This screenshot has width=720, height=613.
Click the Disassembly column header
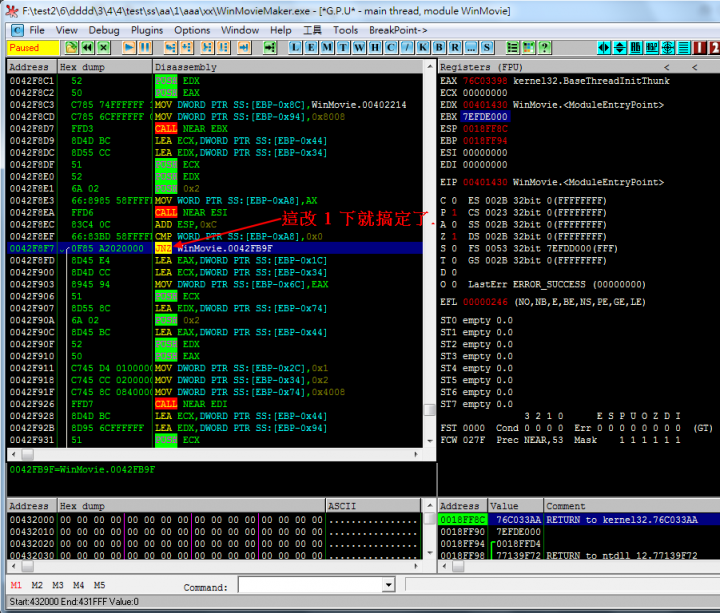[287, 67]
